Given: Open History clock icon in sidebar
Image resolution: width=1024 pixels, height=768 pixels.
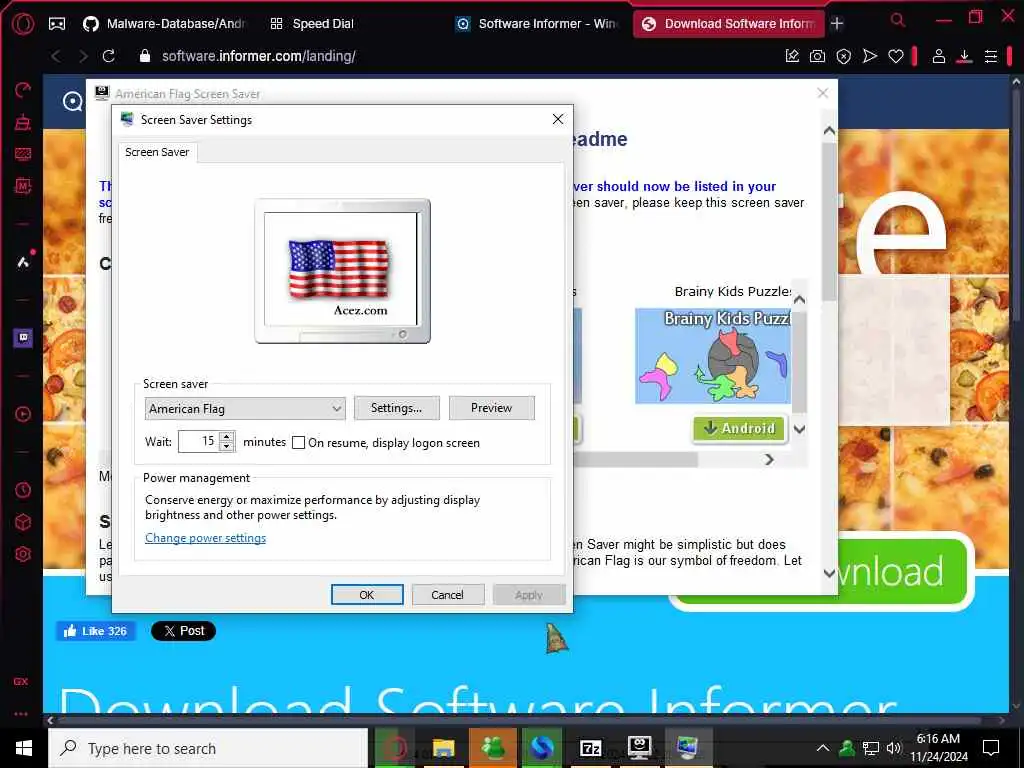Looking at the screenshot, I should pos(23,490).
